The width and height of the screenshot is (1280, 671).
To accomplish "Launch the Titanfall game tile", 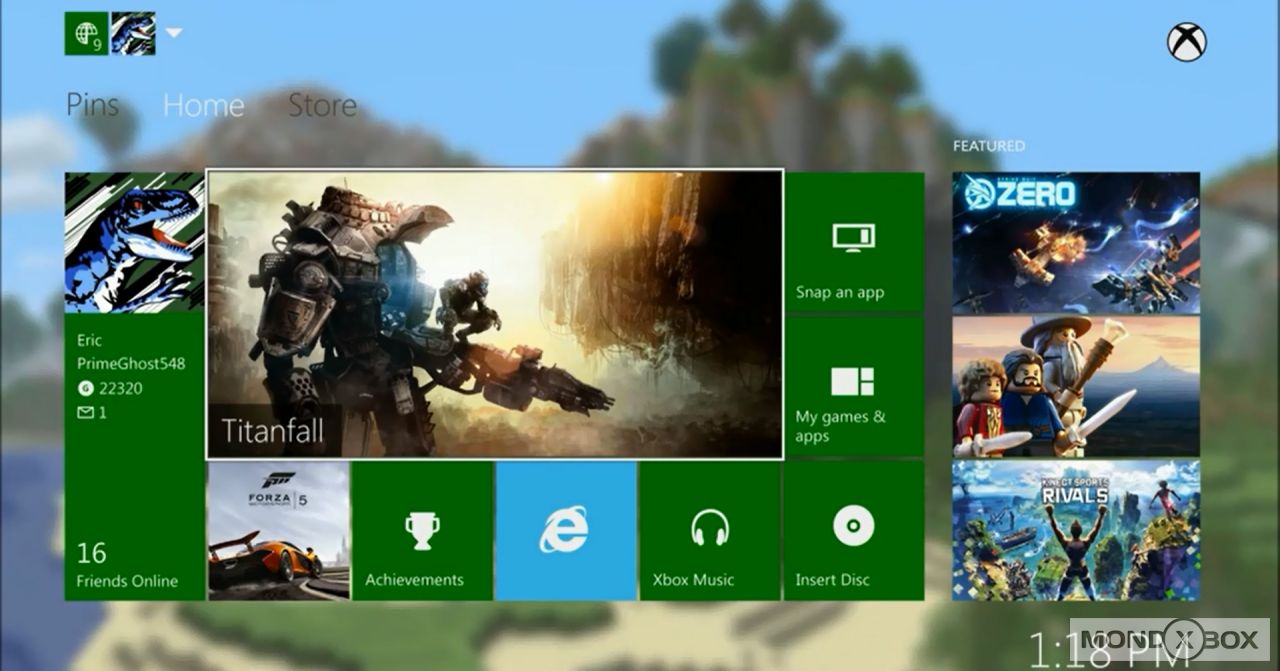I will point(494,314).
